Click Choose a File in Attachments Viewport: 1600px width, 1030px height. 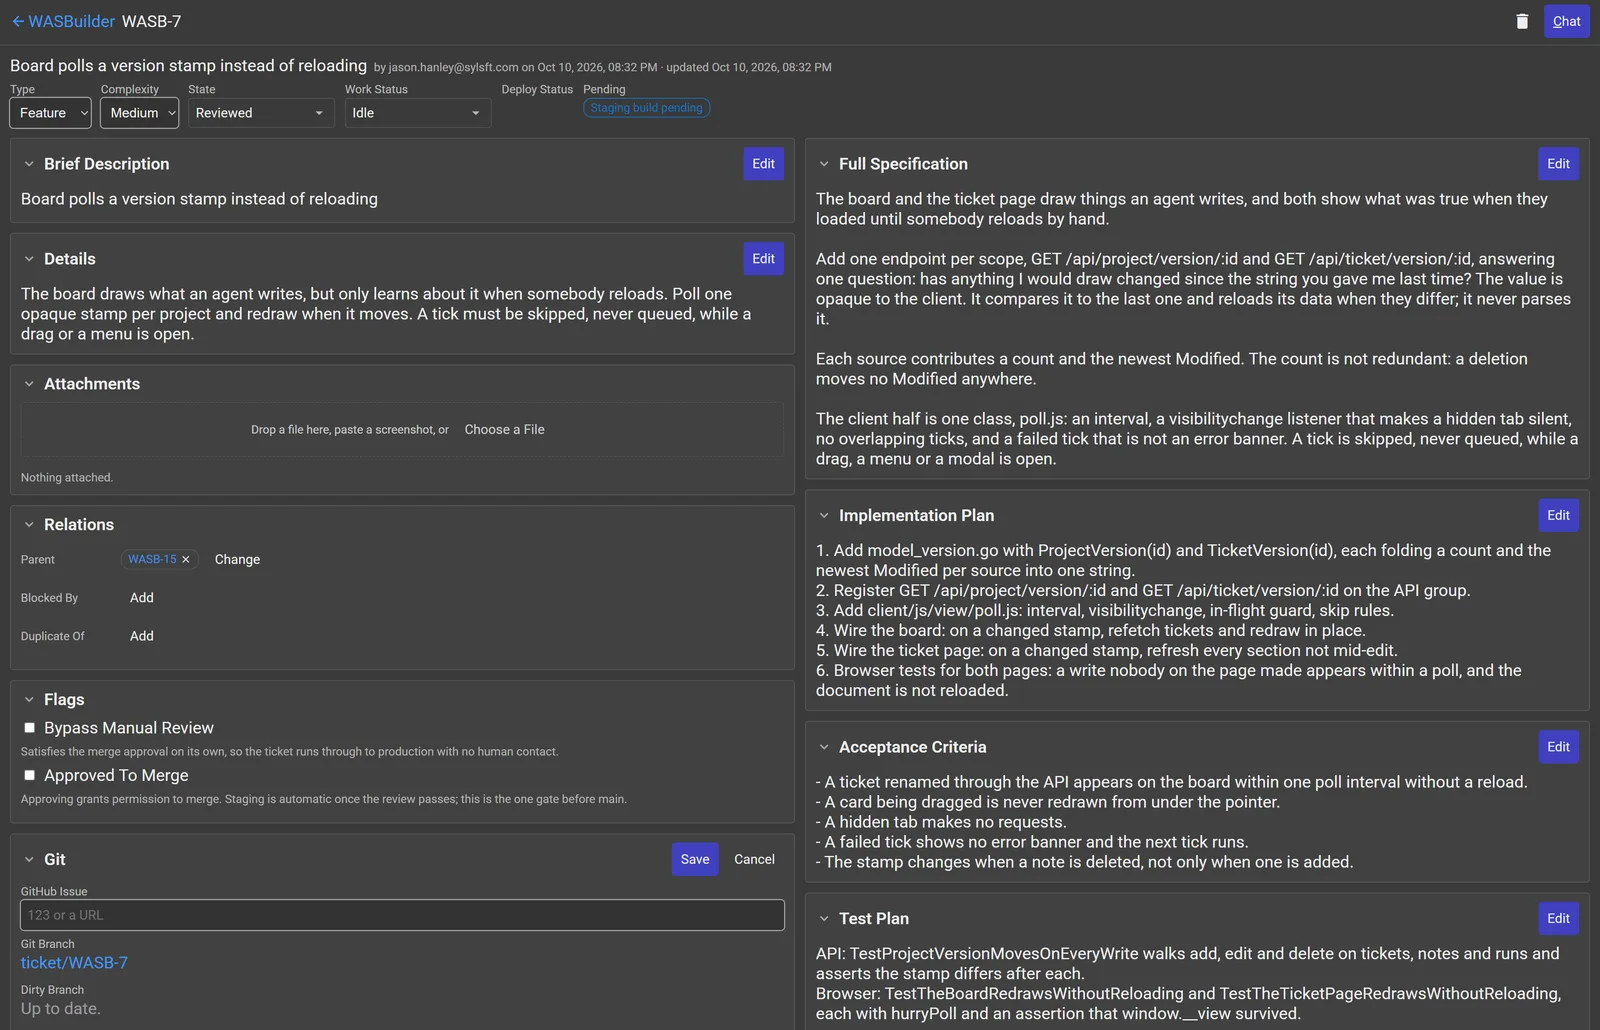point(504,429)
